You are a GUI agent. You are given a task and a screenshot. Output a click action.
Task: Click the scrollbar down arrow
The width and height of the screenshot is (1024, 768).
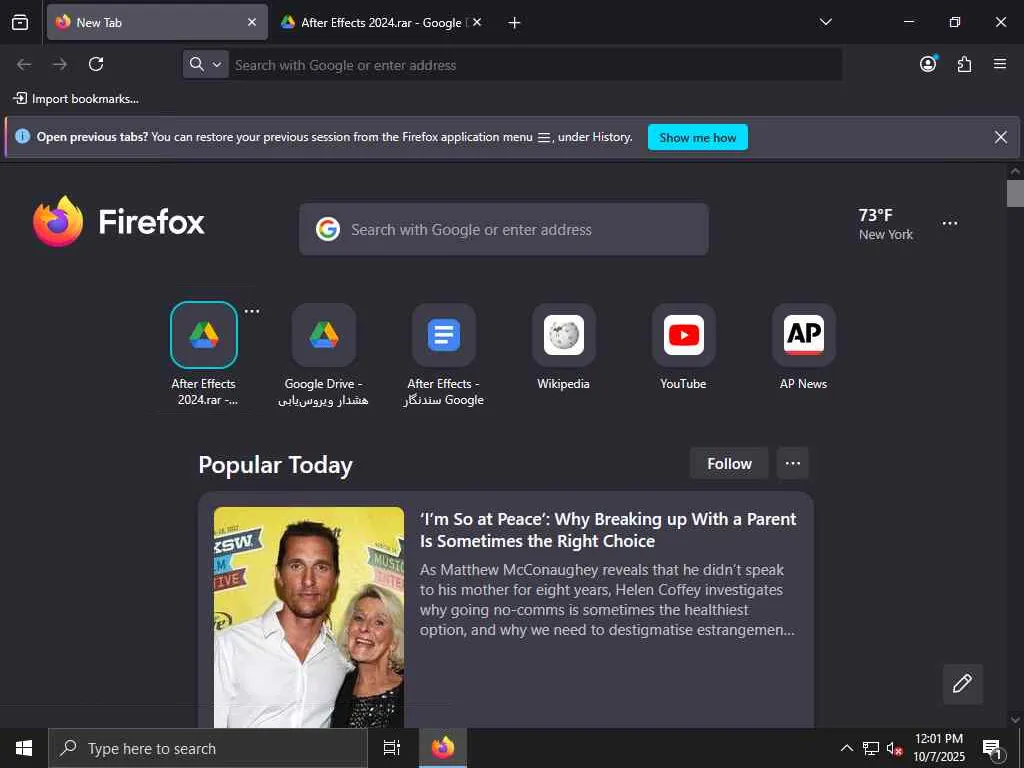1015,720
